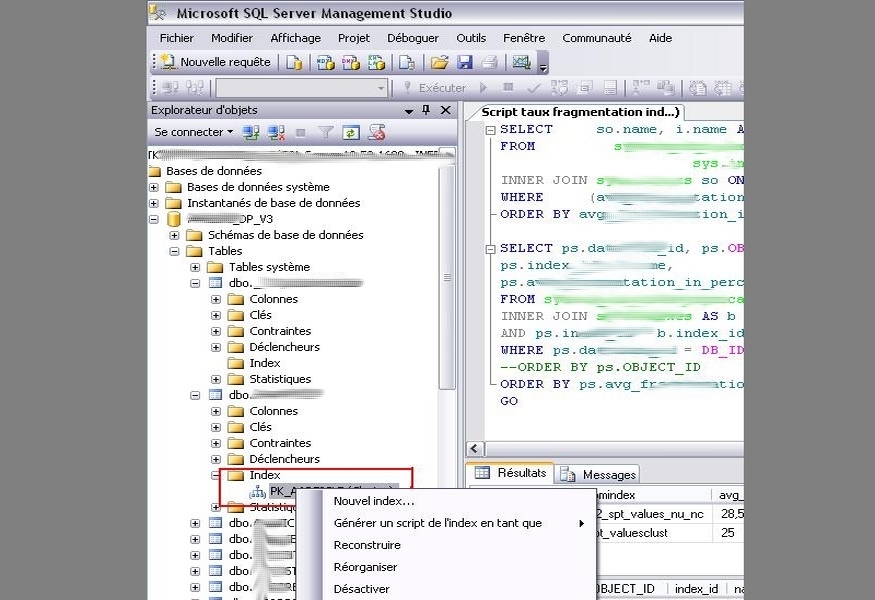
Task: Switch to the Messages tab
Action: pos(598,474)
